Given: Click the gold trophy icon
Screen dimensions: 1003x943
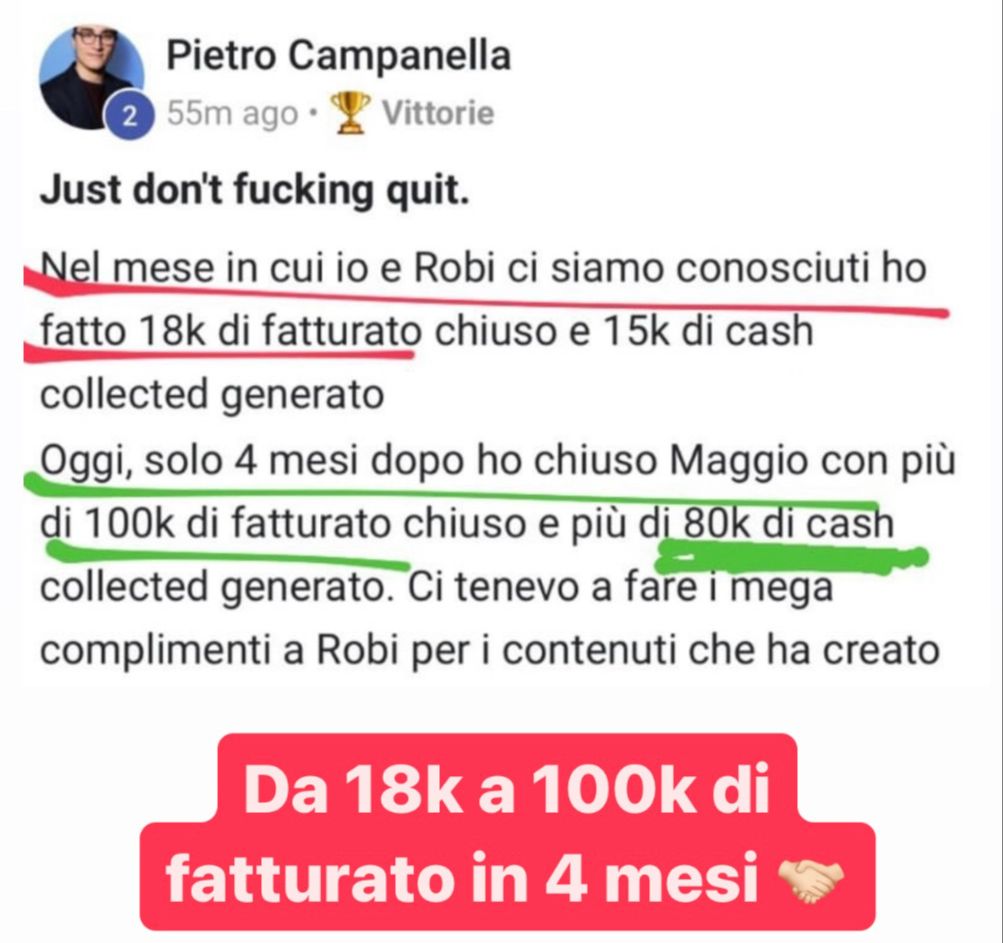Looking at the screenshot, I should click(x=349, y=113).
